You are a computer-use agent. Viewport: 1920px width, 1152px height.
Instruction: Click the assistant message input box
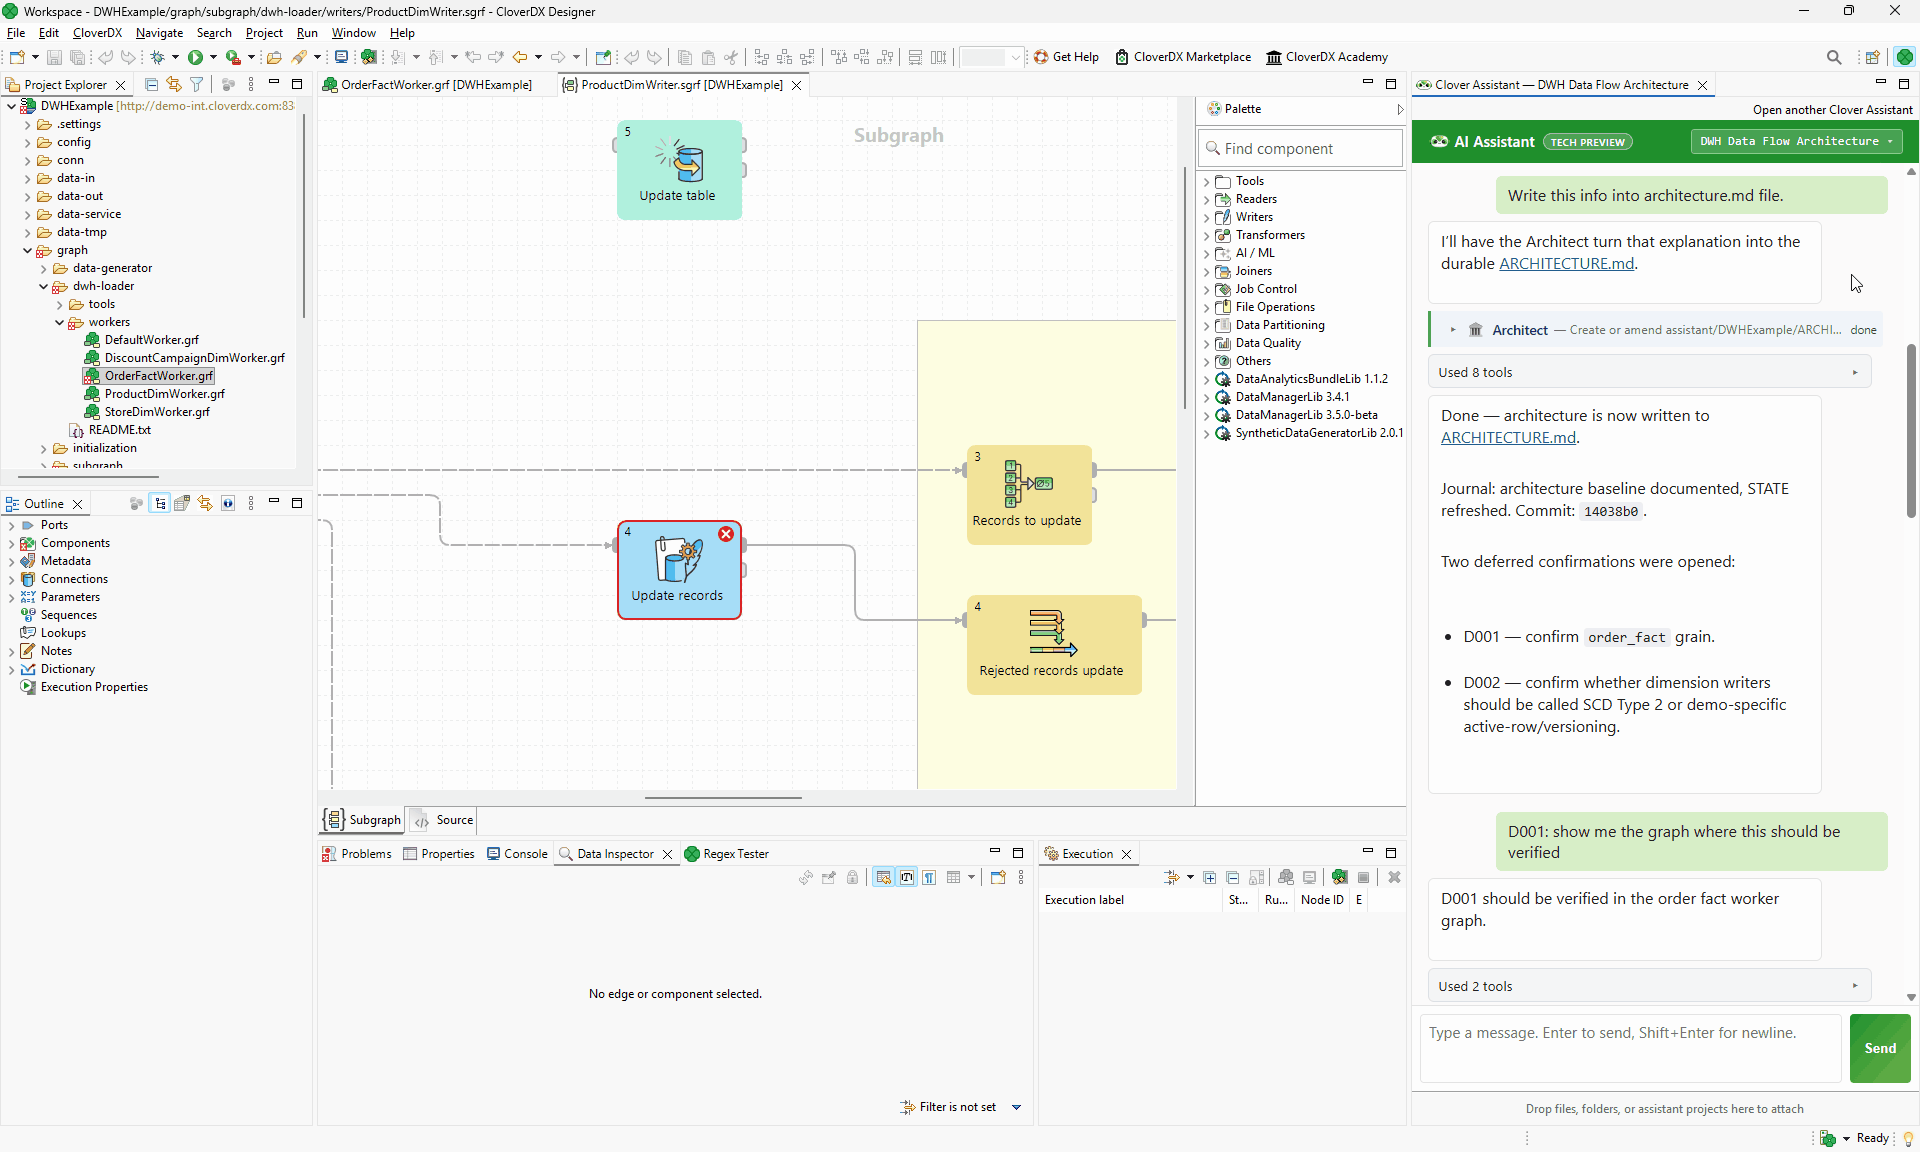pos(1631,1048)
